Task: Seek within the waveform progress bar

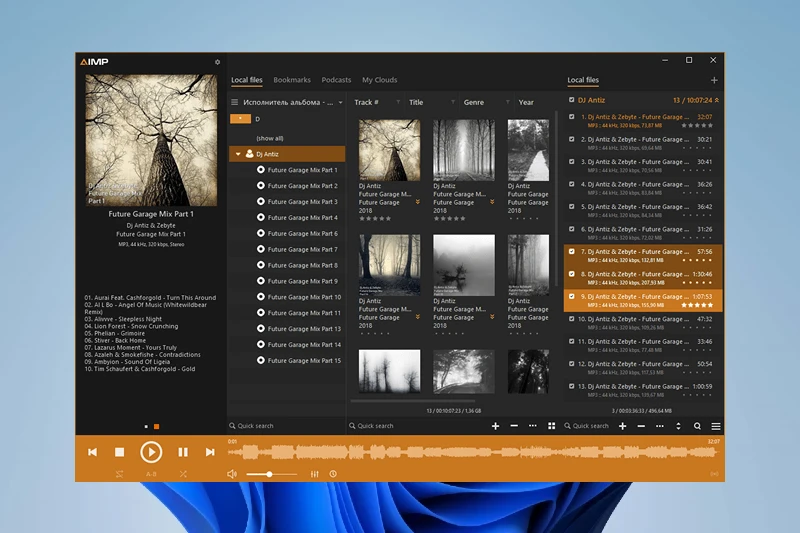Action: 473,452
